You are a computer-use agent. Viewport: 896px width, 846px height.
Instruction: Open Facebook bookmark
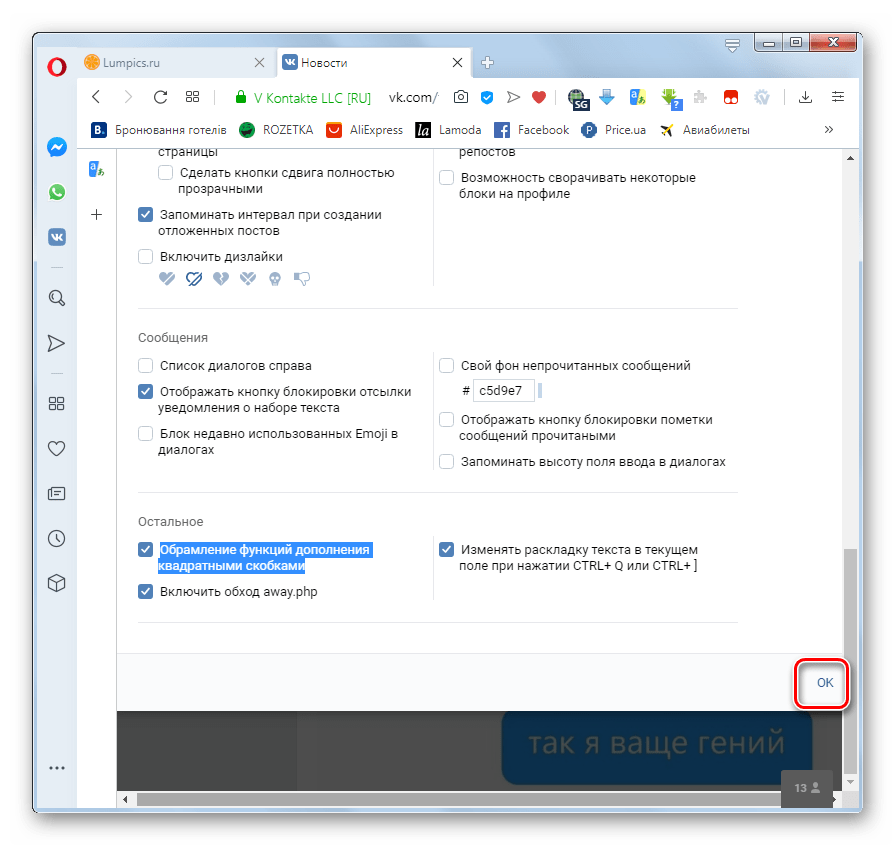tap(532, 130)
